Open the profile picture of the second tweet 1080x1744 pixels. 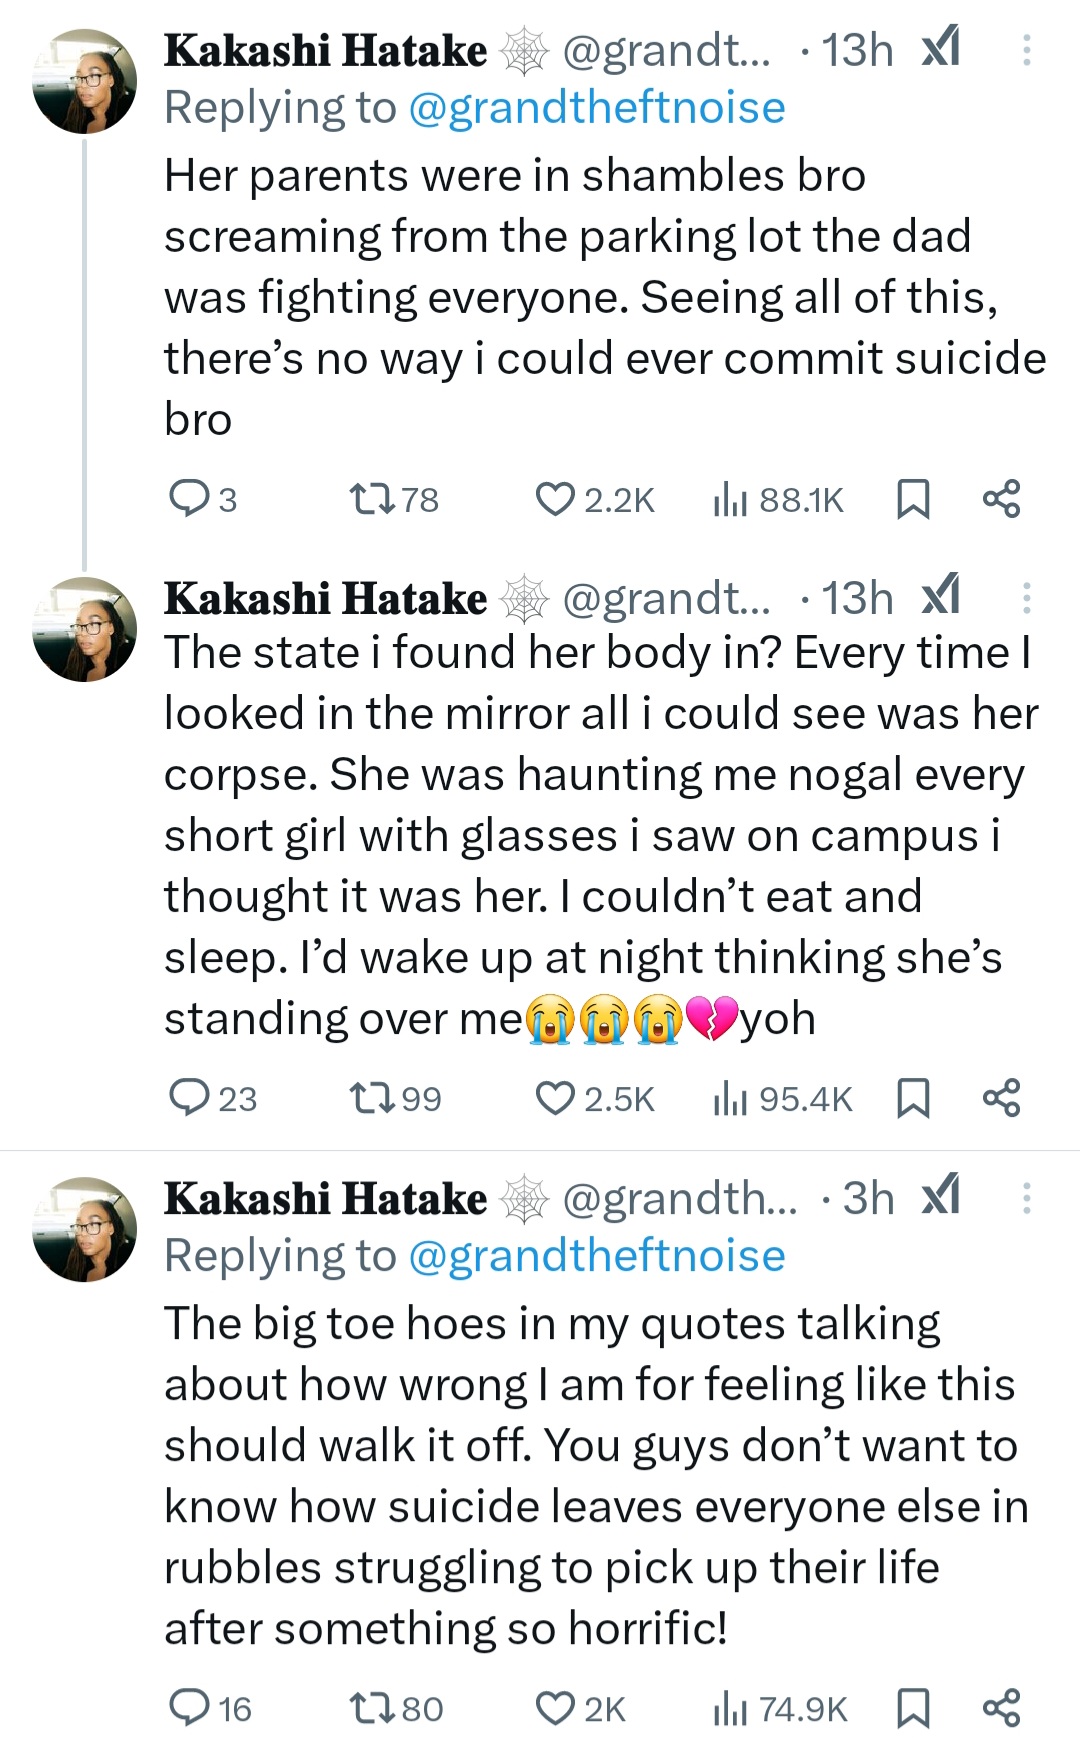tap(85, 629)
